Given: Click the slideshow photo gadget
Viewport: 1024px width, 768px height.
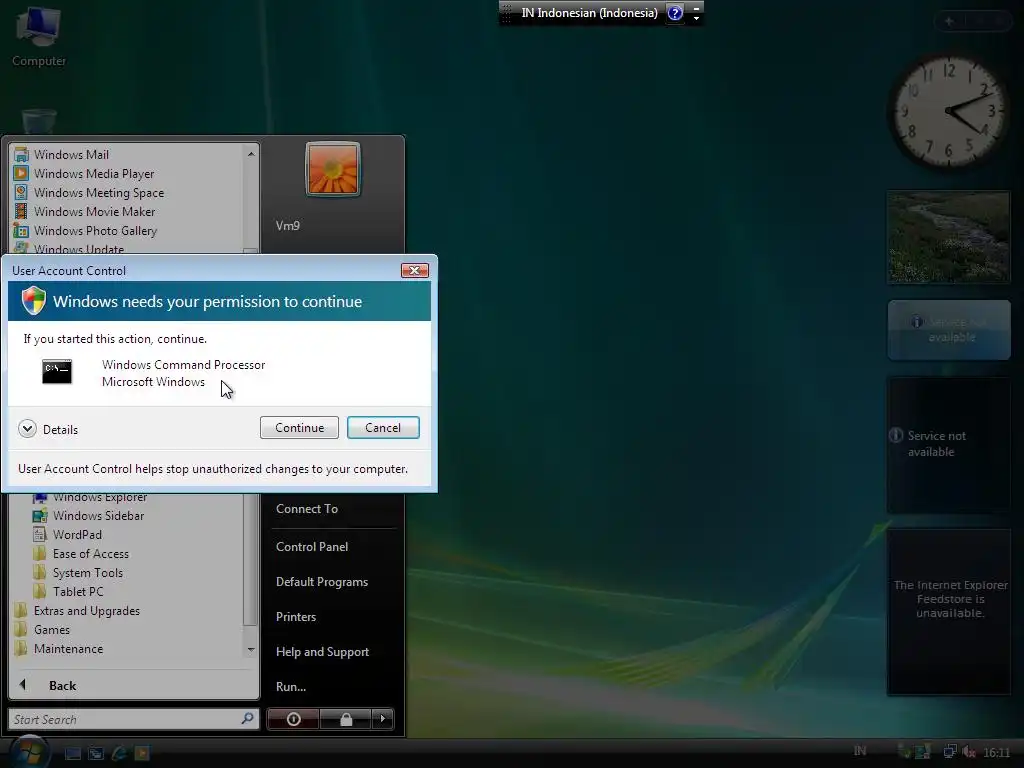Looking at the screenshot, I should (949, 237).
